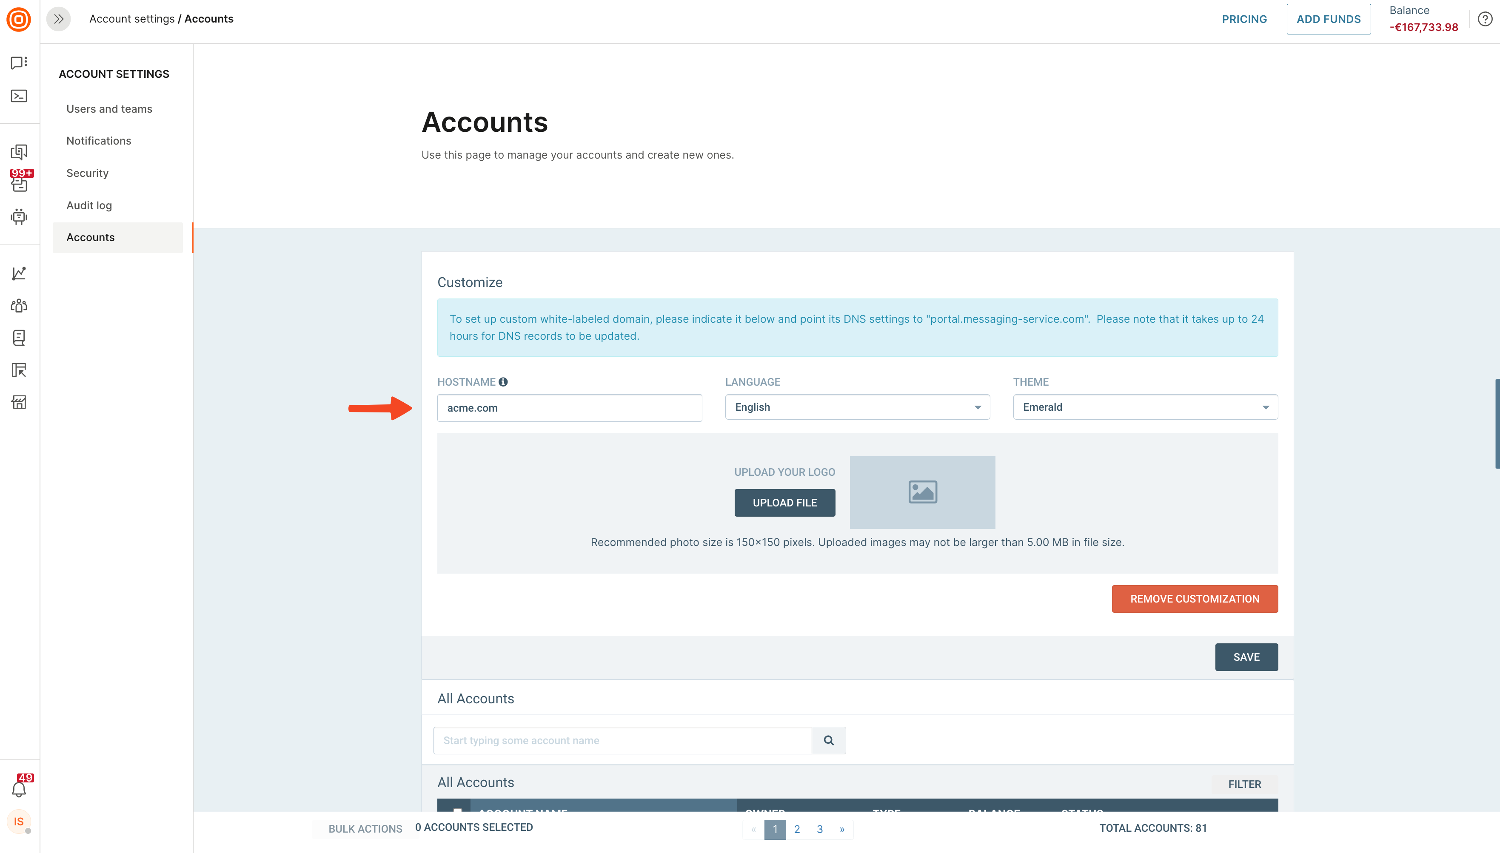This screenshot has height=853, width=1500.
Task: Go to page 2 of accounts
Action: [797, 829]
